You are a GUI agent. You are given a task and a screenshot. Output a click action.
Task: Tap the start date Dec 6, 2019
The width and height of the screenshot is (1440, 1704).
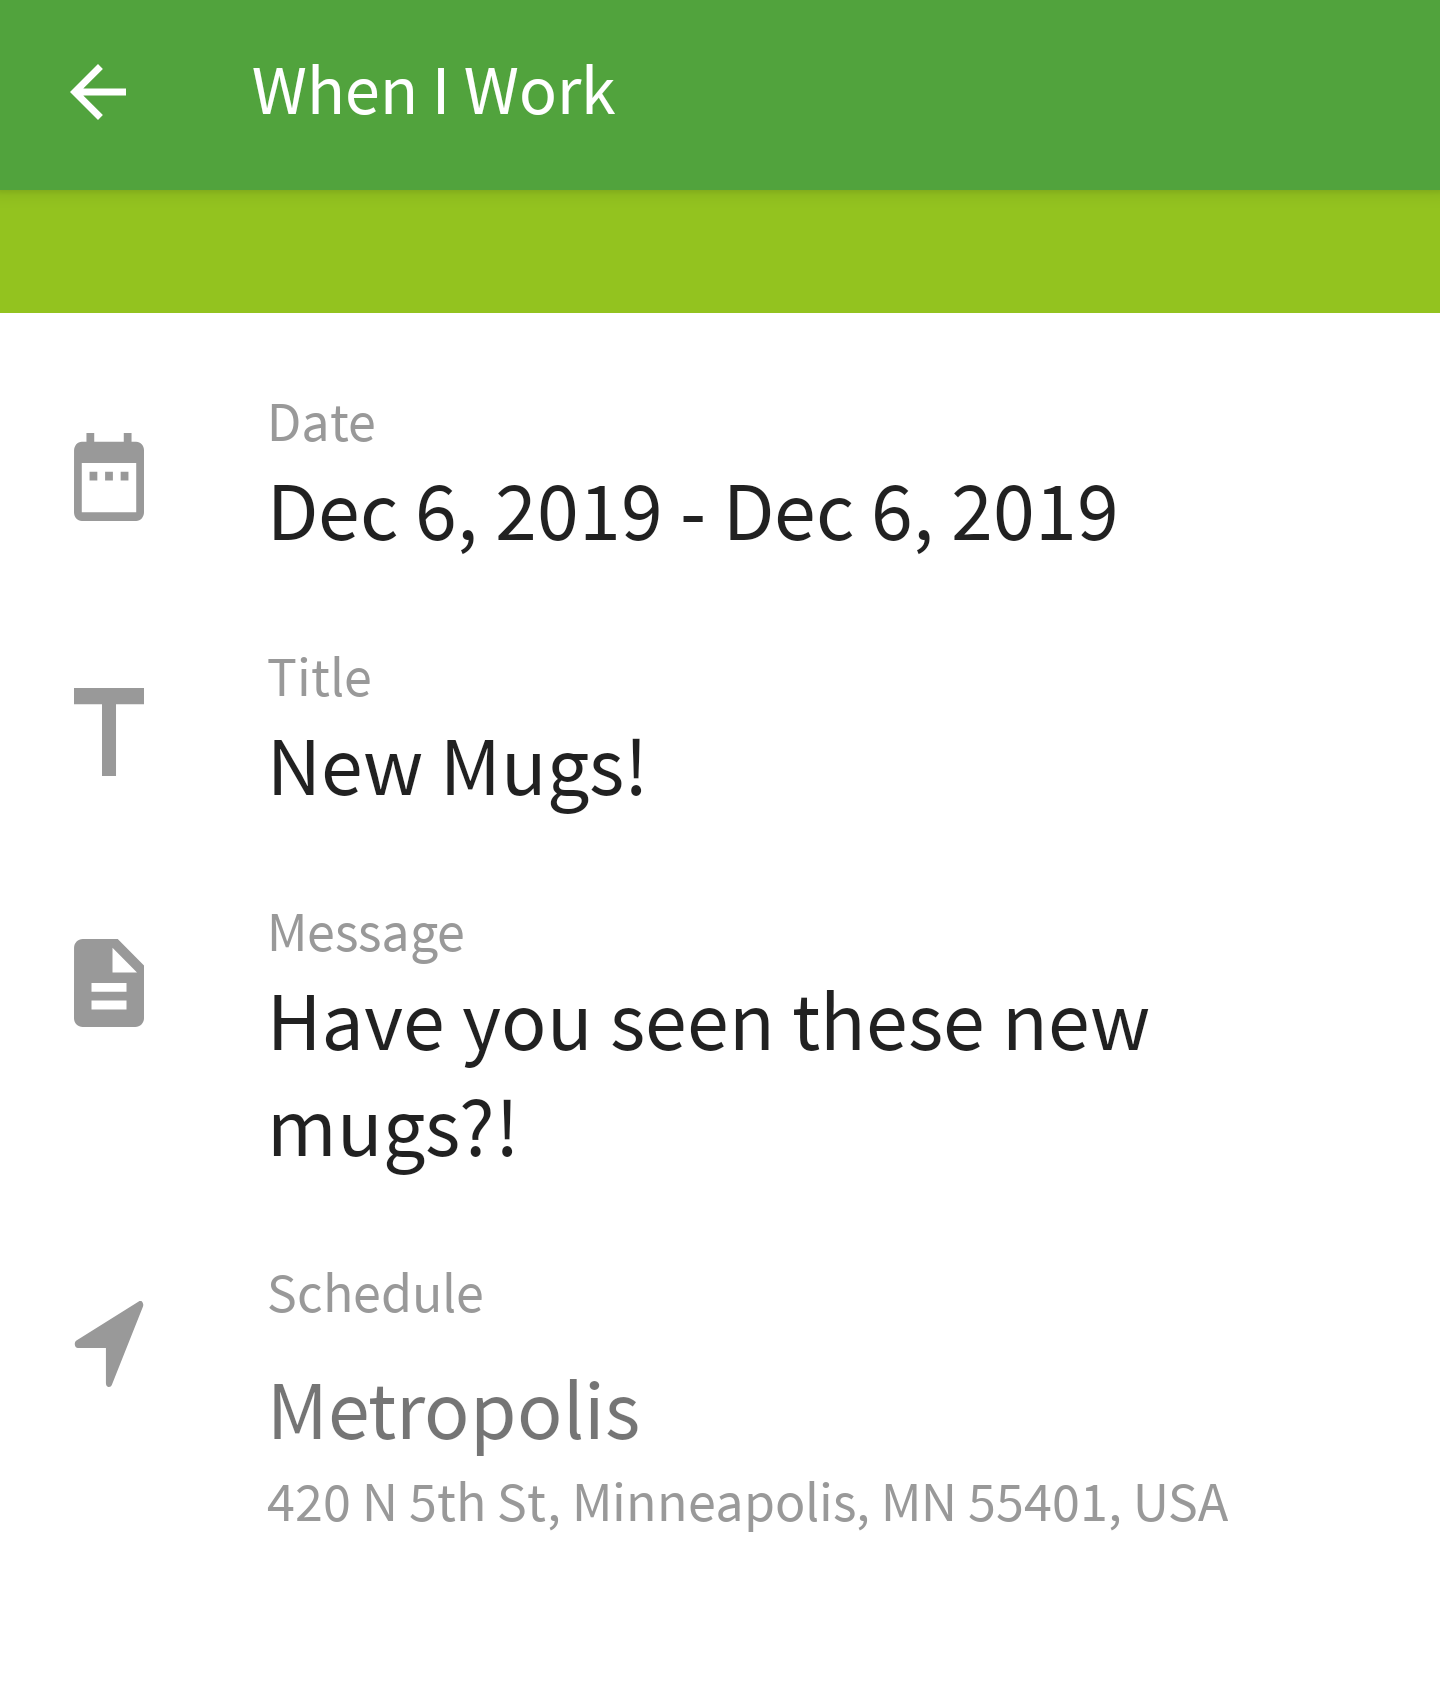[465, 513]
